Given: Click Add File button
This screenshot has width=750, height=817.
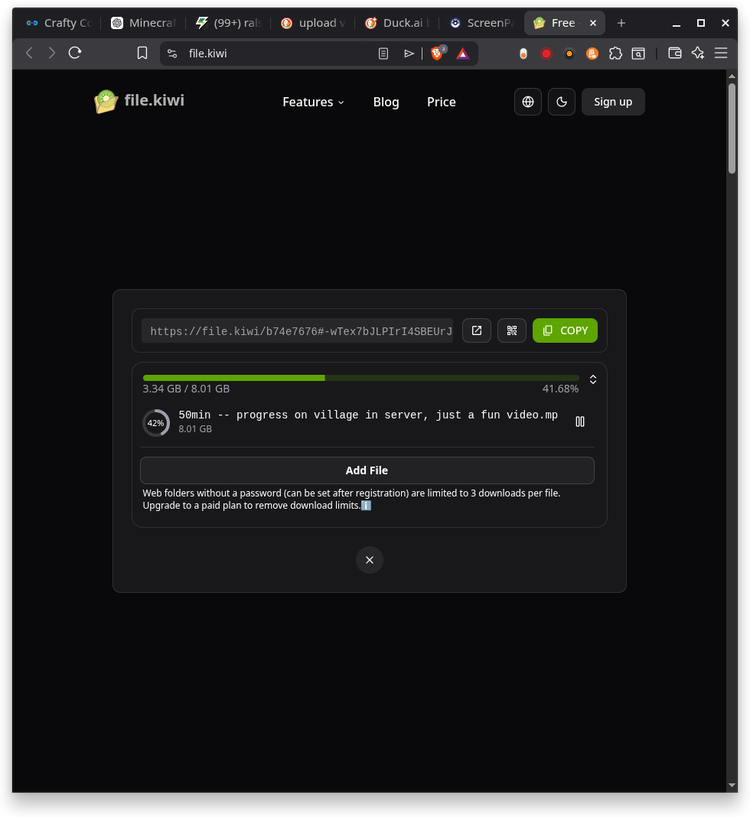Looking at the screenshot, I should point(367,470).
